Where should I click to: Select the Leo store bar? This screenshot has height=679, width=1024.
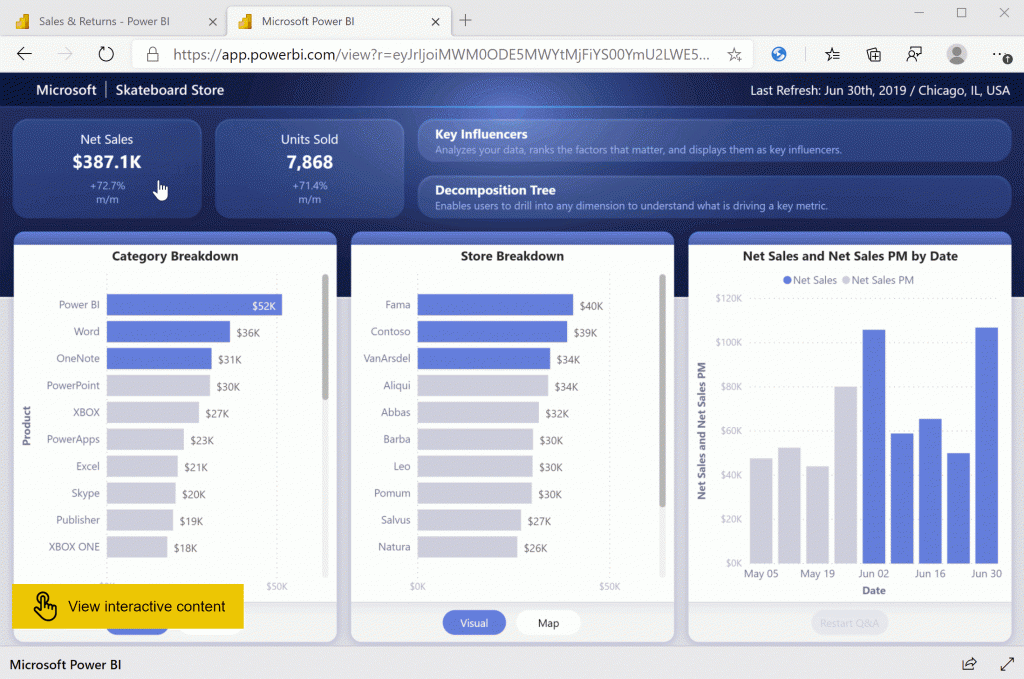click(x=475, y=466)
